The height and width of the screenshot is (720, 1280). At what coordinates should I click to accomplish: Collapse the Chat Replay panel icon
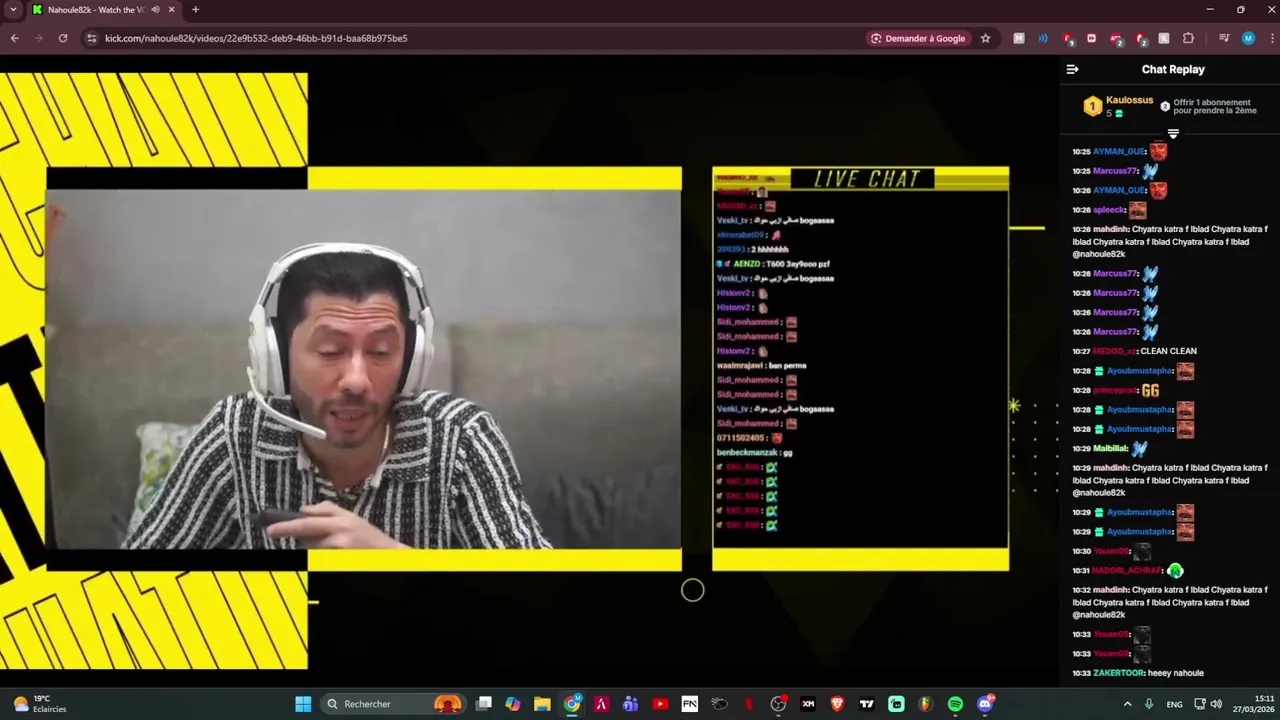1072,69
